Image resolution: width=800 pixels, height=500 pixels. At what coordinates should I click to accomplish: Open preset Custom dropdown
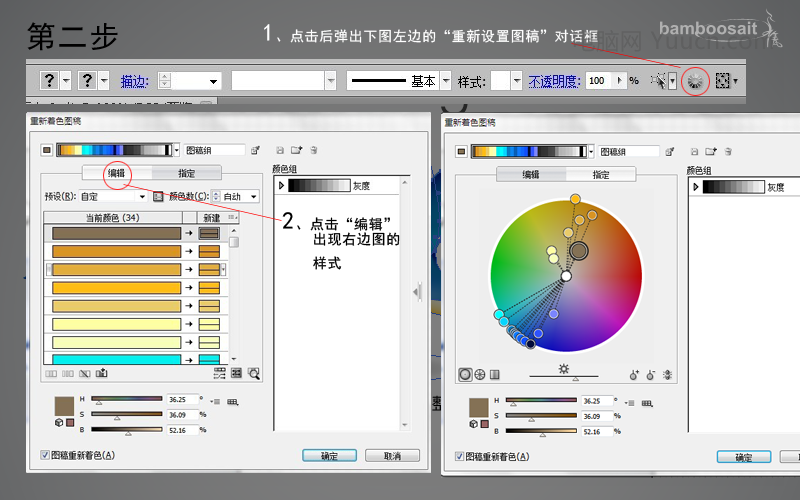[x=142, y=196]
